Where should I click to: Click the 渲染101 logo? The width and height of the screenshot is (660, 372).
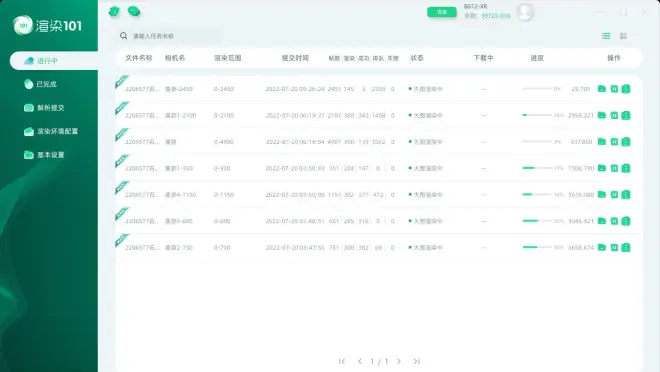click(x=47, y=26)
